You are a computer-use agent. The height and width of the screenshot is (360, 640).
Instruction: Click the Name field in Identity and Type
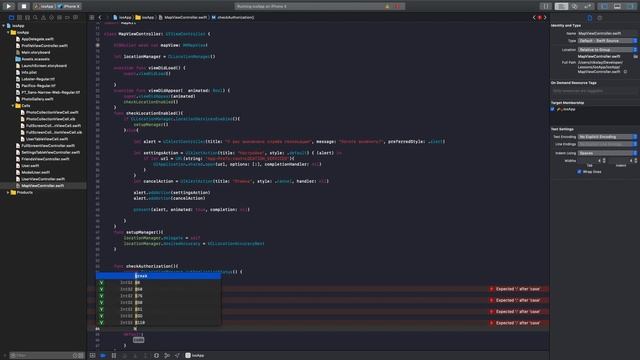(x=607, y=33)
